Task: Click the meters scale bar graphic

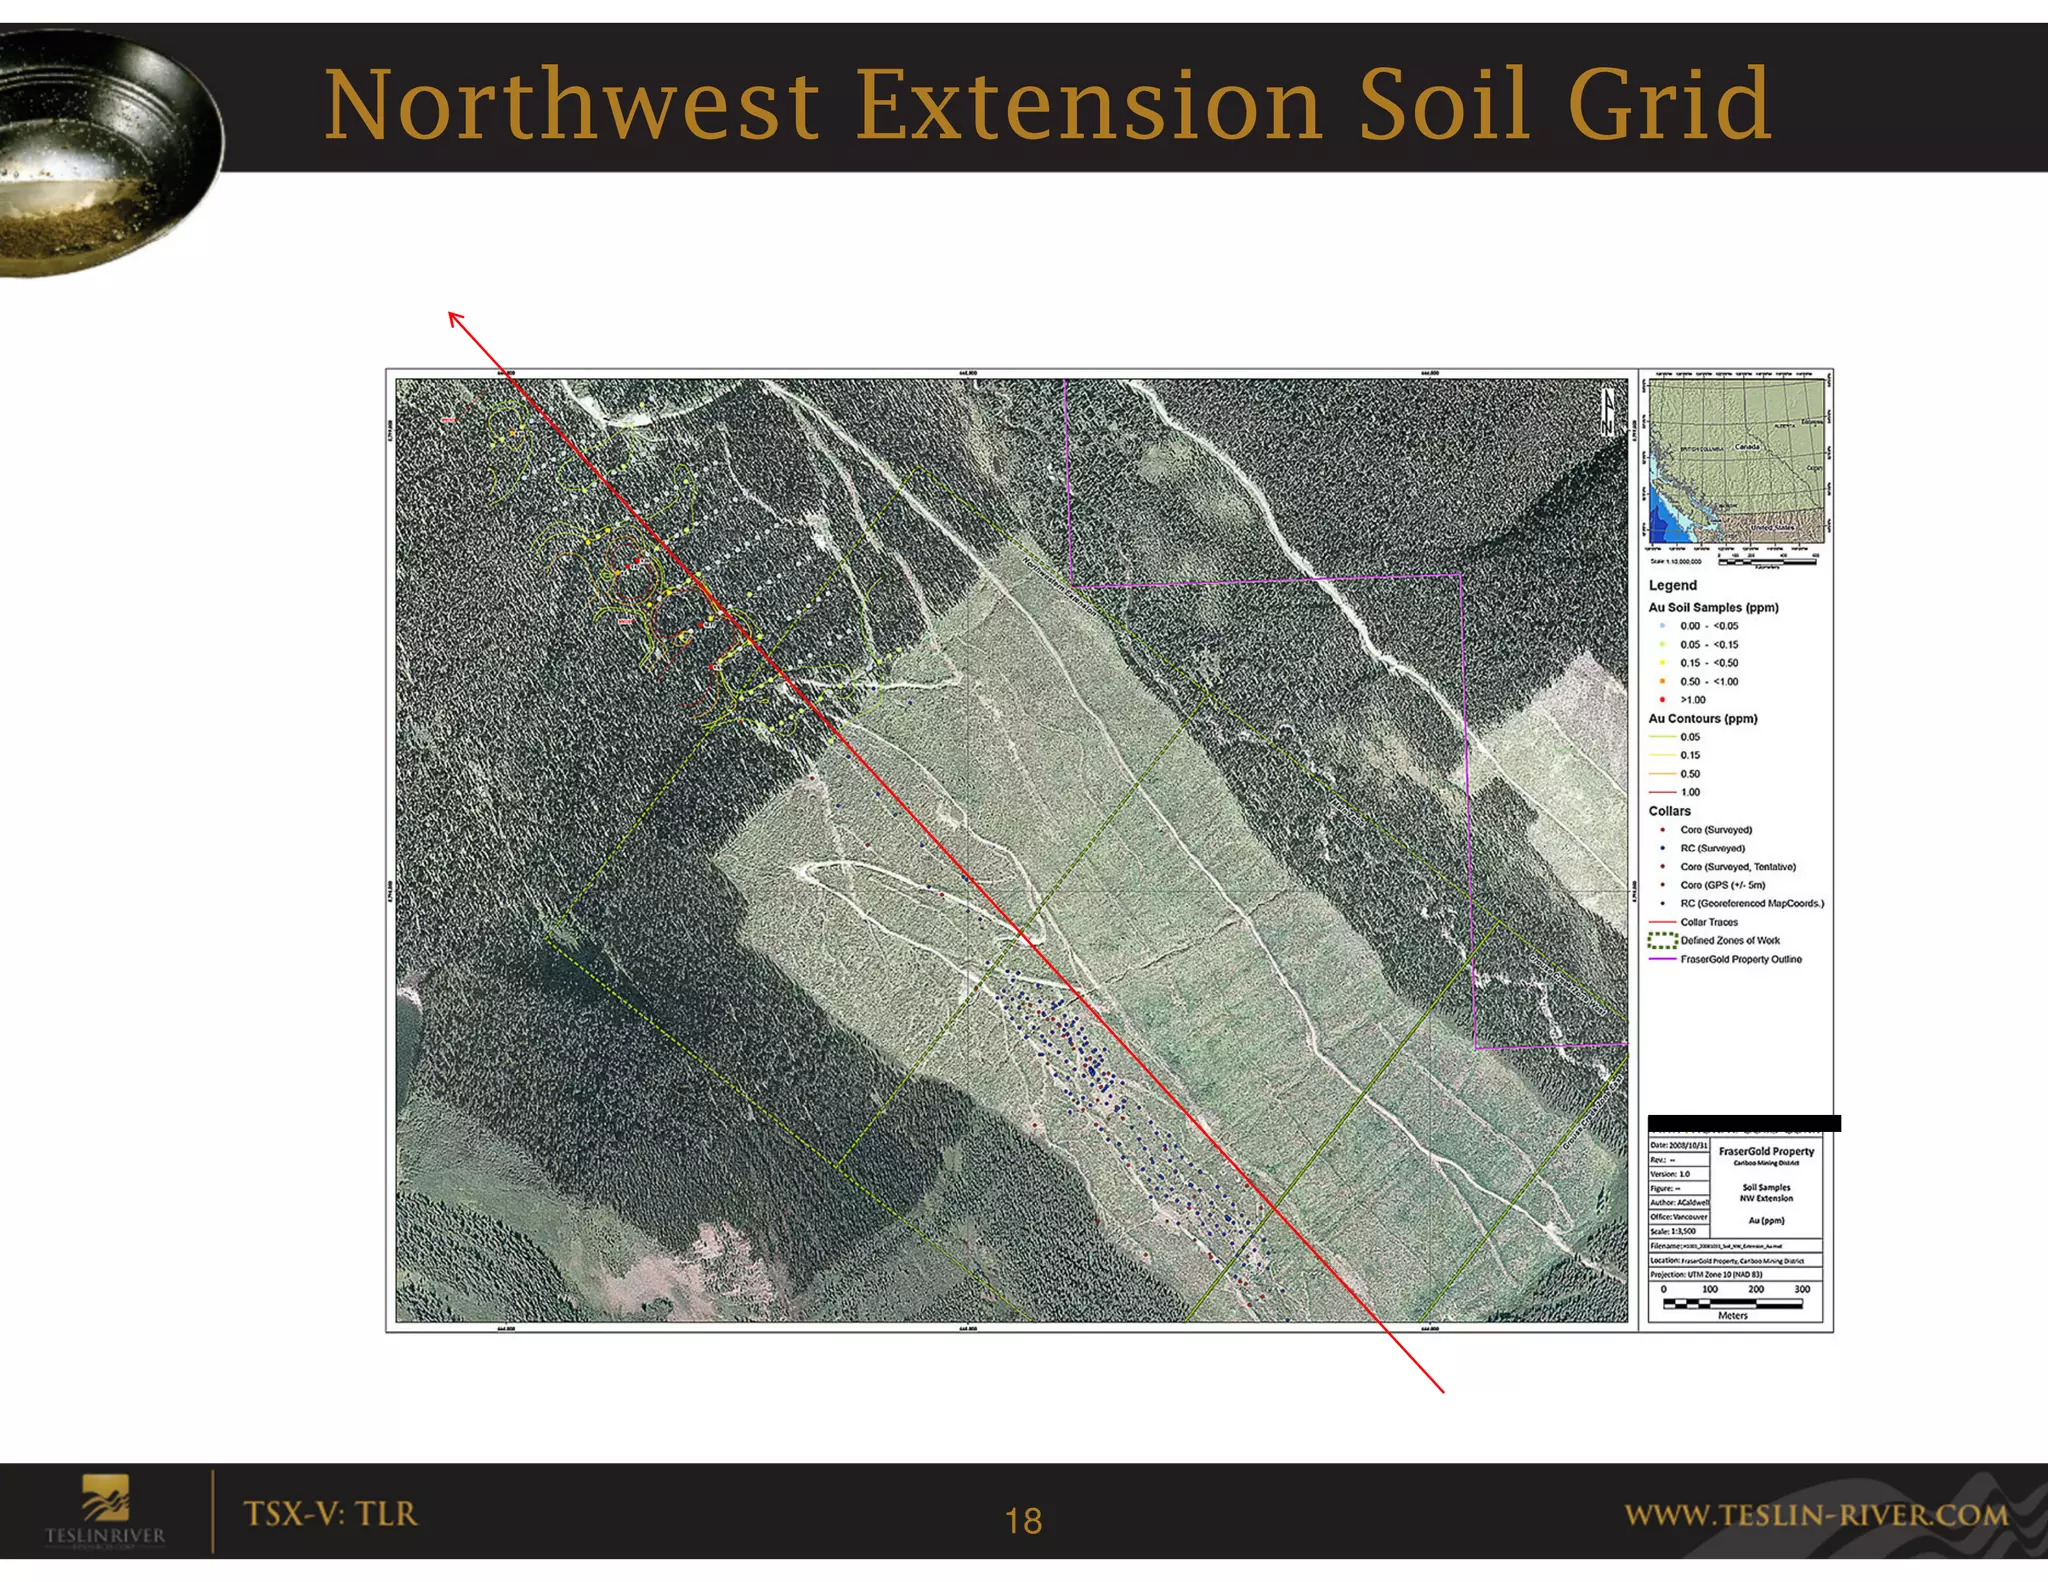Action: pyautogui.click(x=1734, y=1304)
